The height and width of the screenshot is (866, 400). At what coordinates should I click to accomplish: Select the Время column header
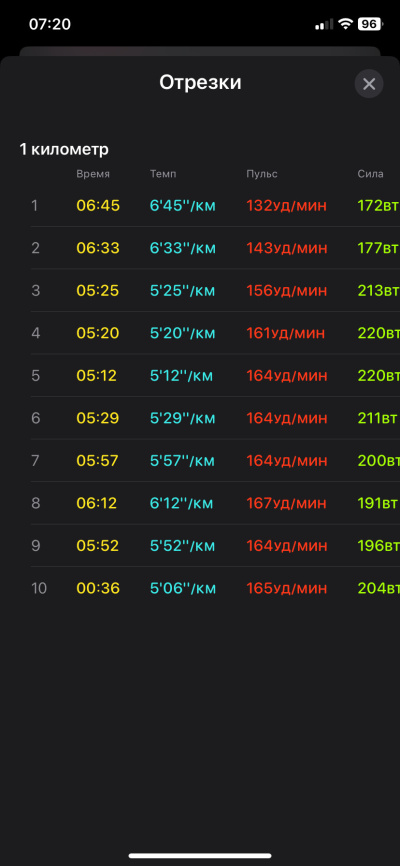[93, 174]
